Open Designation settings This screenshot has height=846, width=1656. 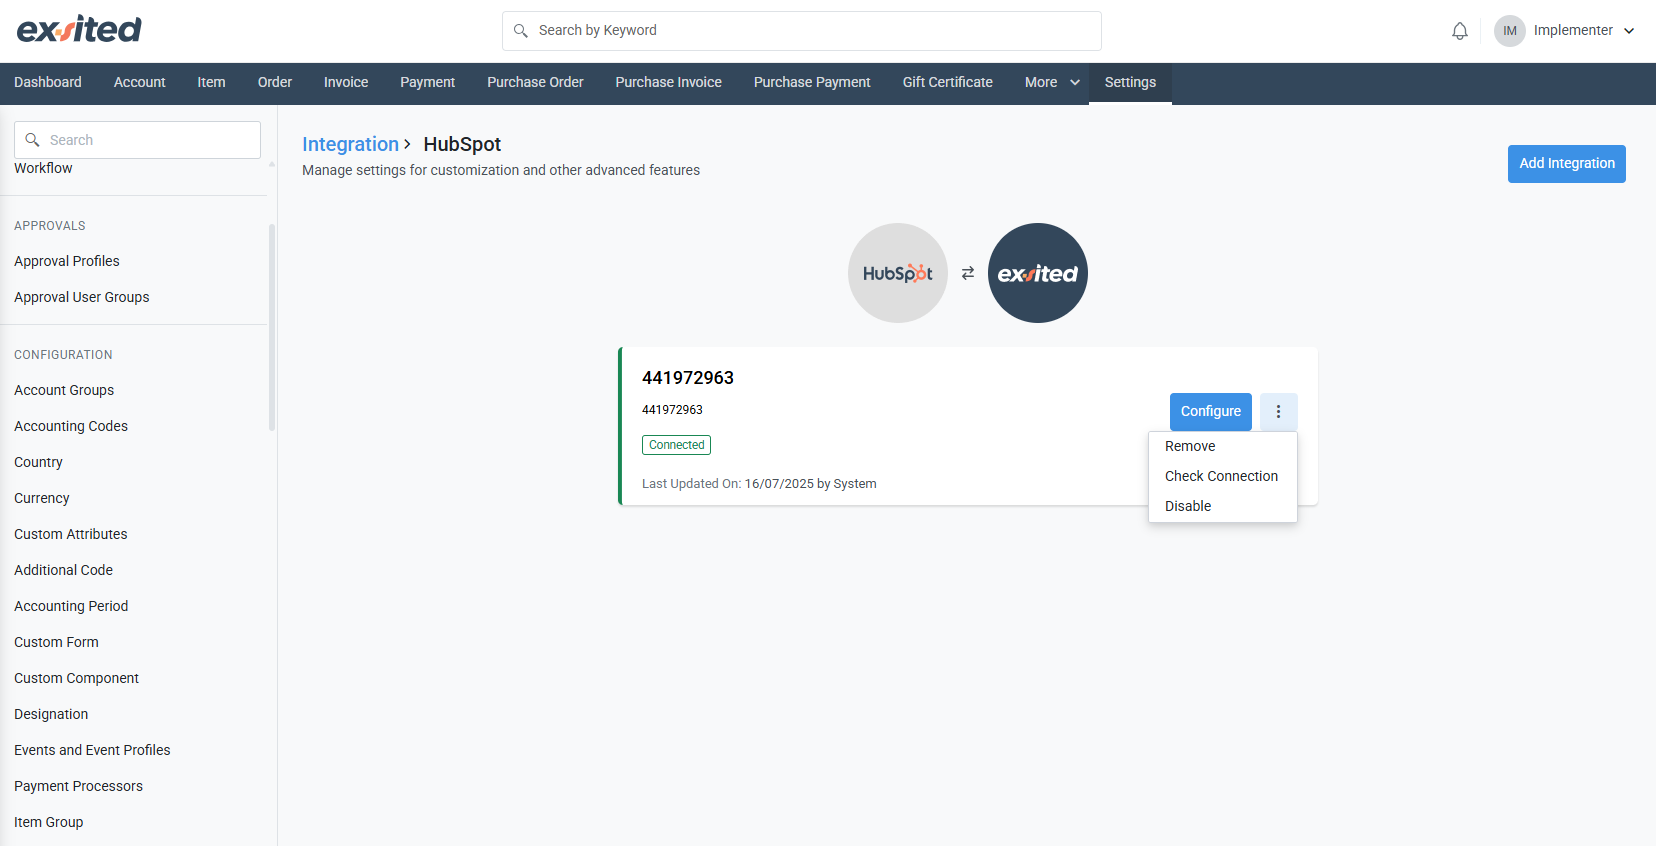51,714
